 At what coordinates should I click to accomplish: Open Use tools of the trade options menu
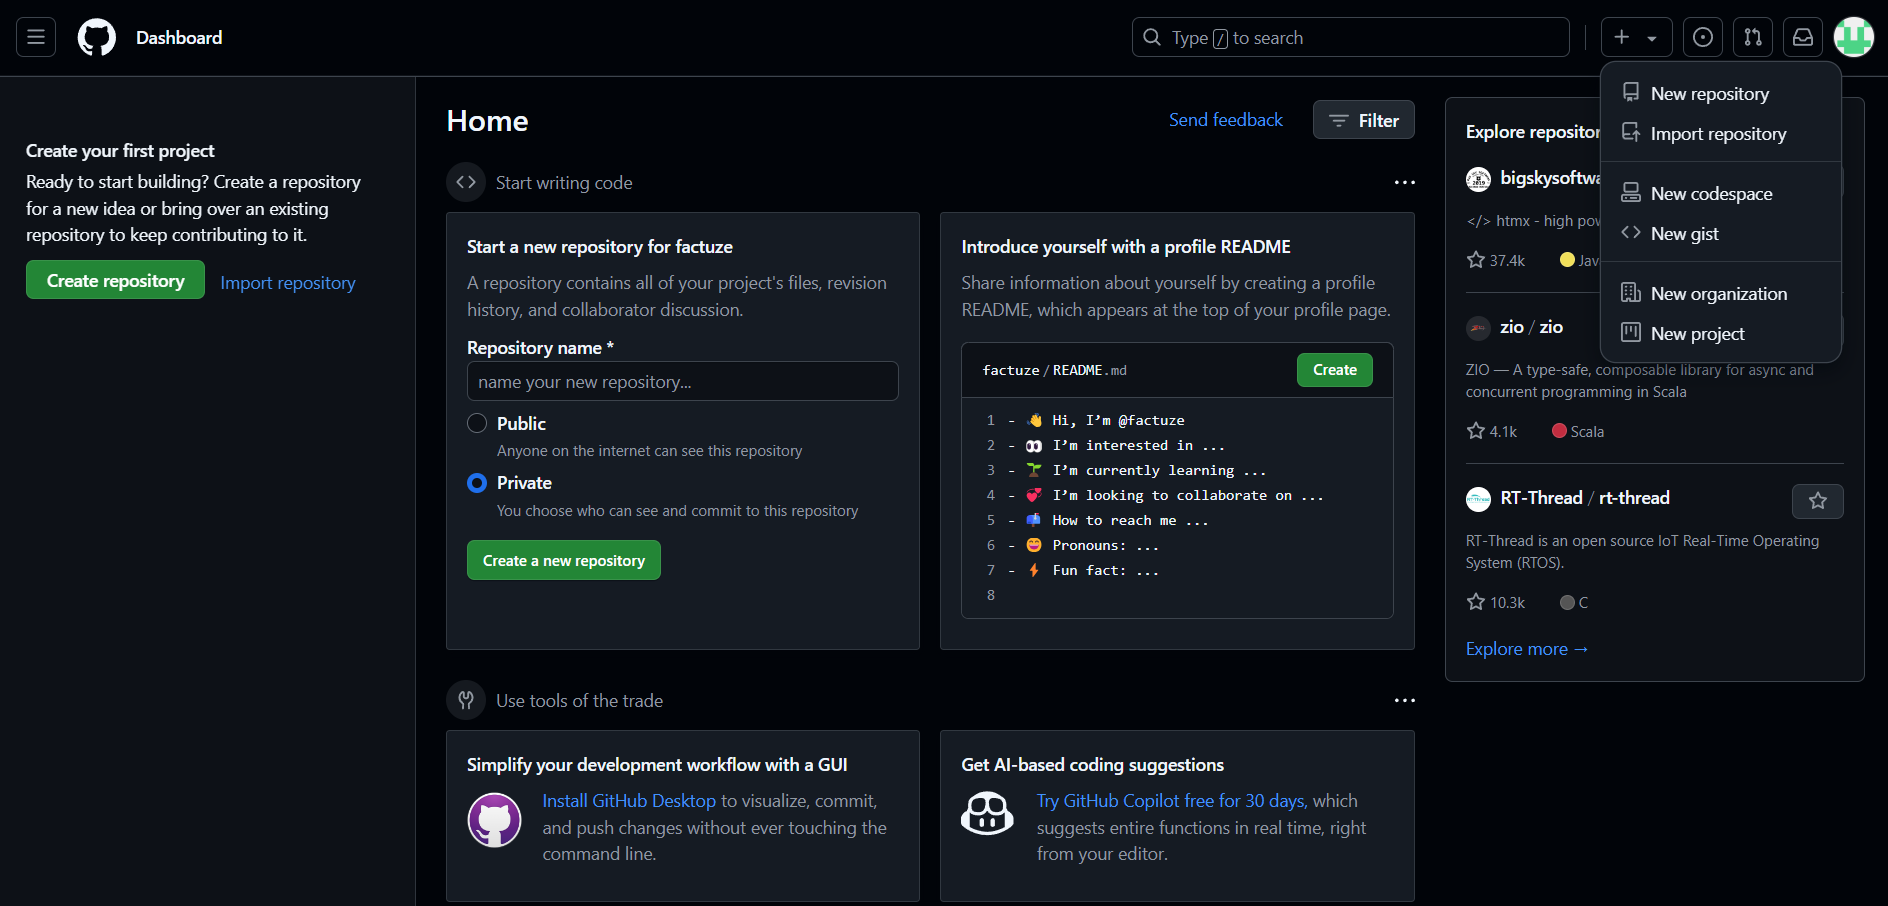pos(1404,700)
